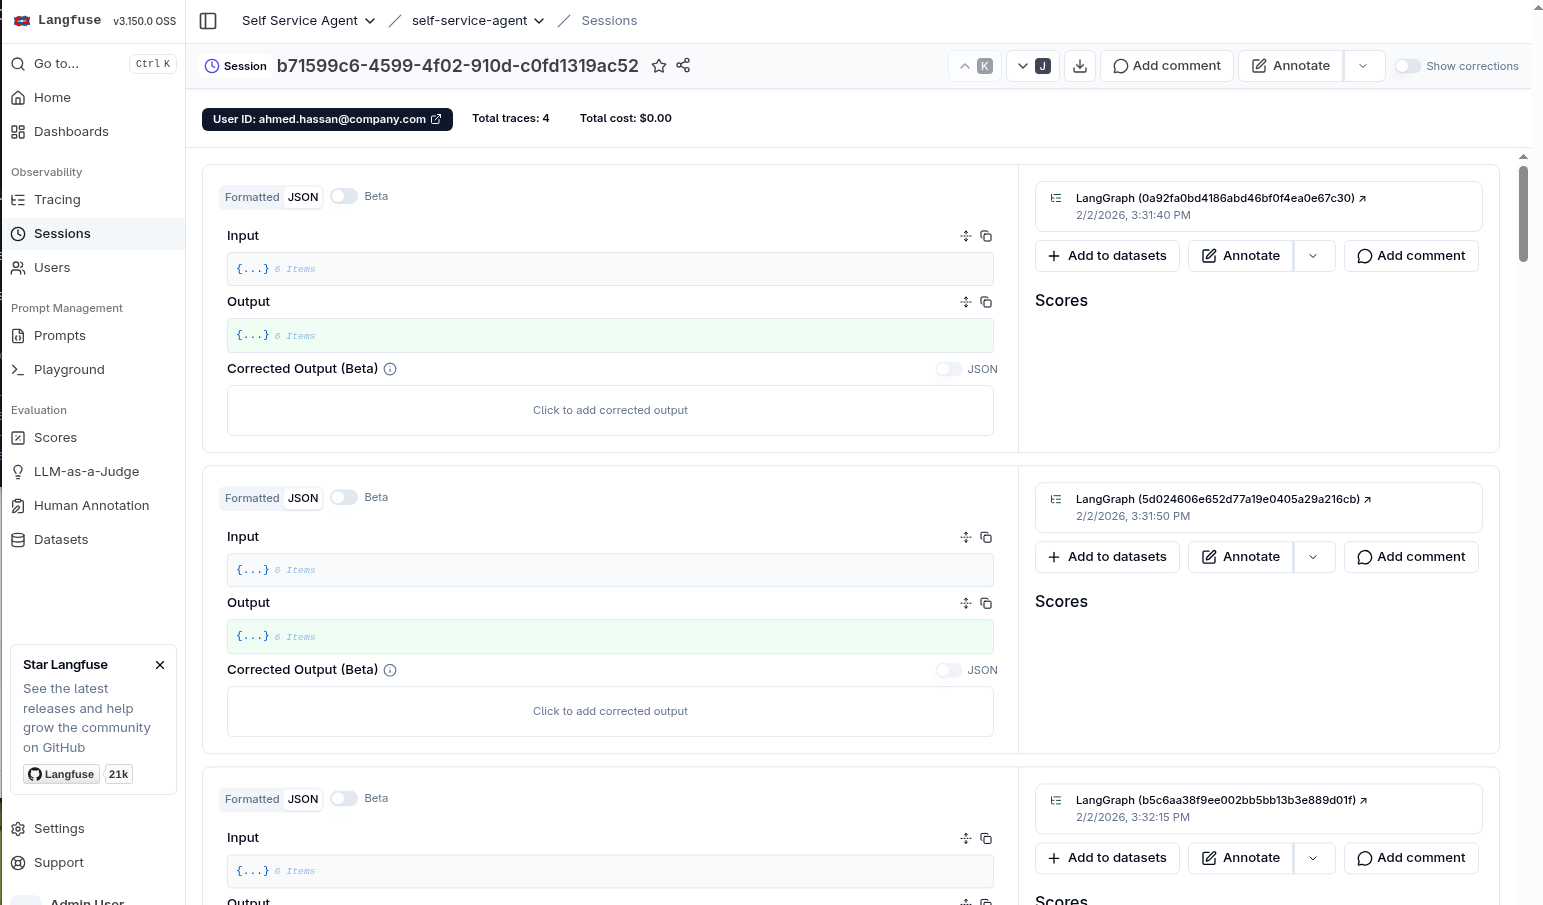Download the session with the download icon
This screenshot has height=905, width=1543.
[x=1080, y=66]
